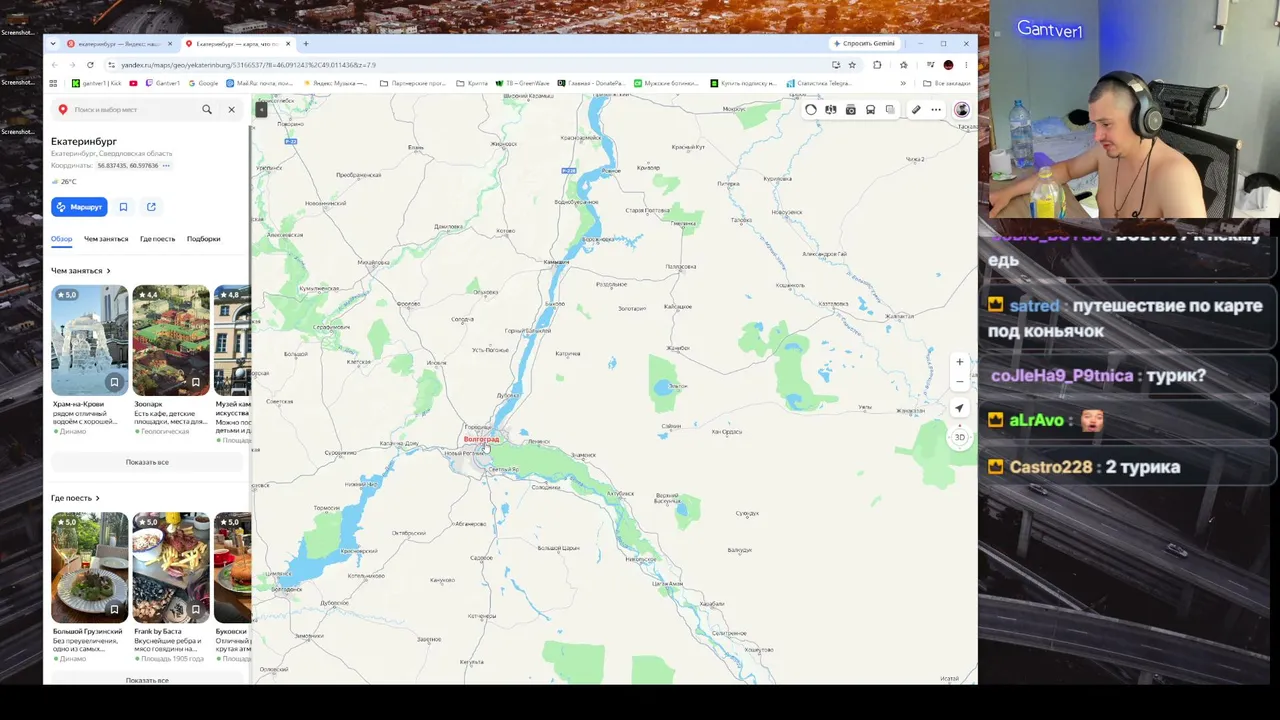
Task: Save Зоопарк with its bookmark icon
Action: [195, 382]
